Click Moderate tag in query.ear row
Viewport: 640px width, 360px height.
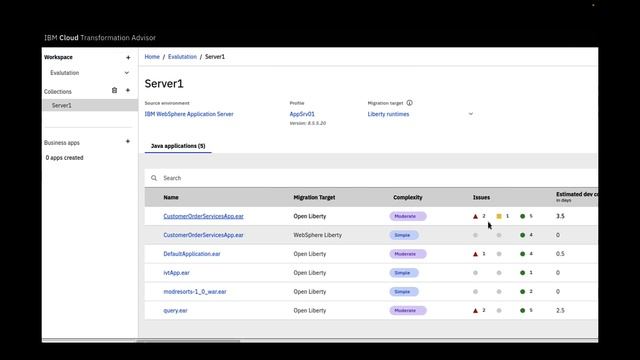(408, 310)
